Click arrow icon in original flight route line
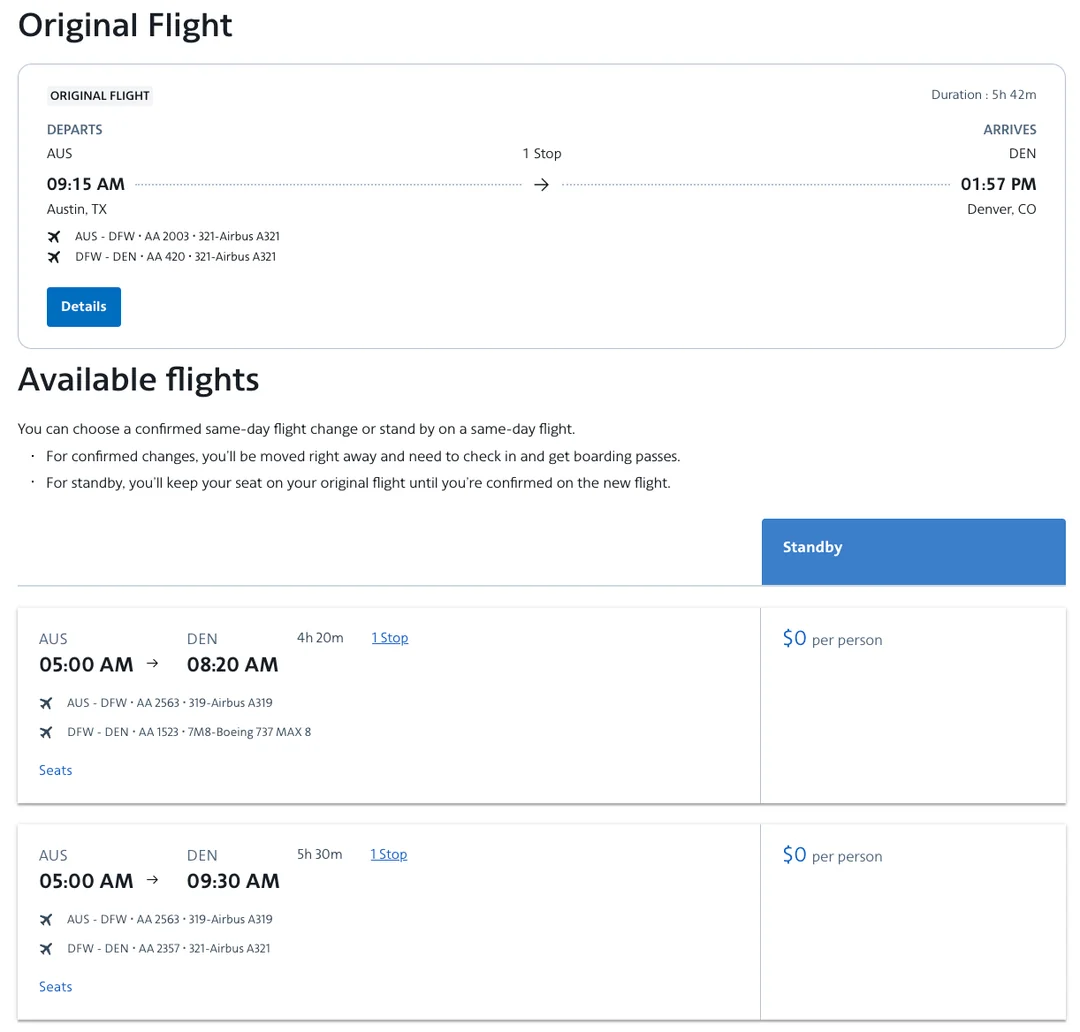Image resolution: width=1080 pixels, height=1032 pixels. 541,185
